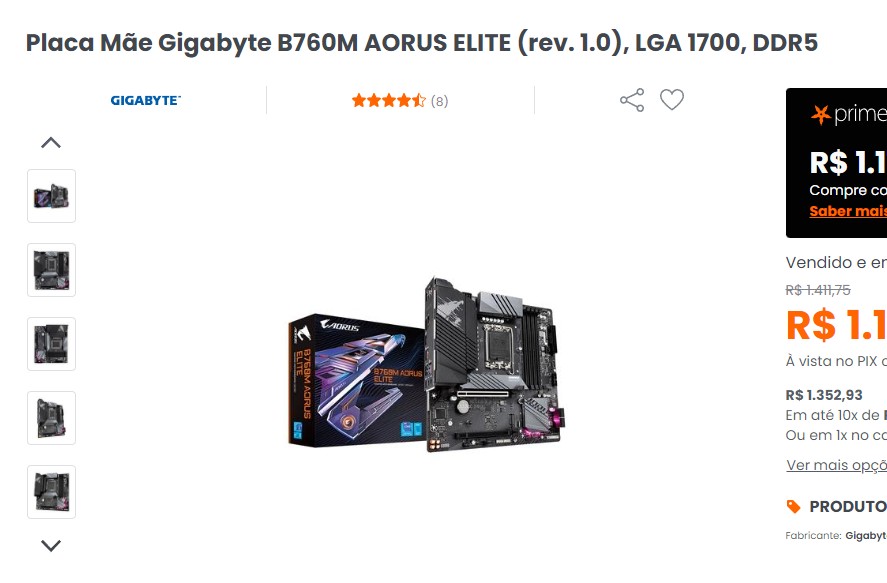The image size is (887, 583).
Task: Click the Gigabyte brand logo
Action: [x=145, y=101]
